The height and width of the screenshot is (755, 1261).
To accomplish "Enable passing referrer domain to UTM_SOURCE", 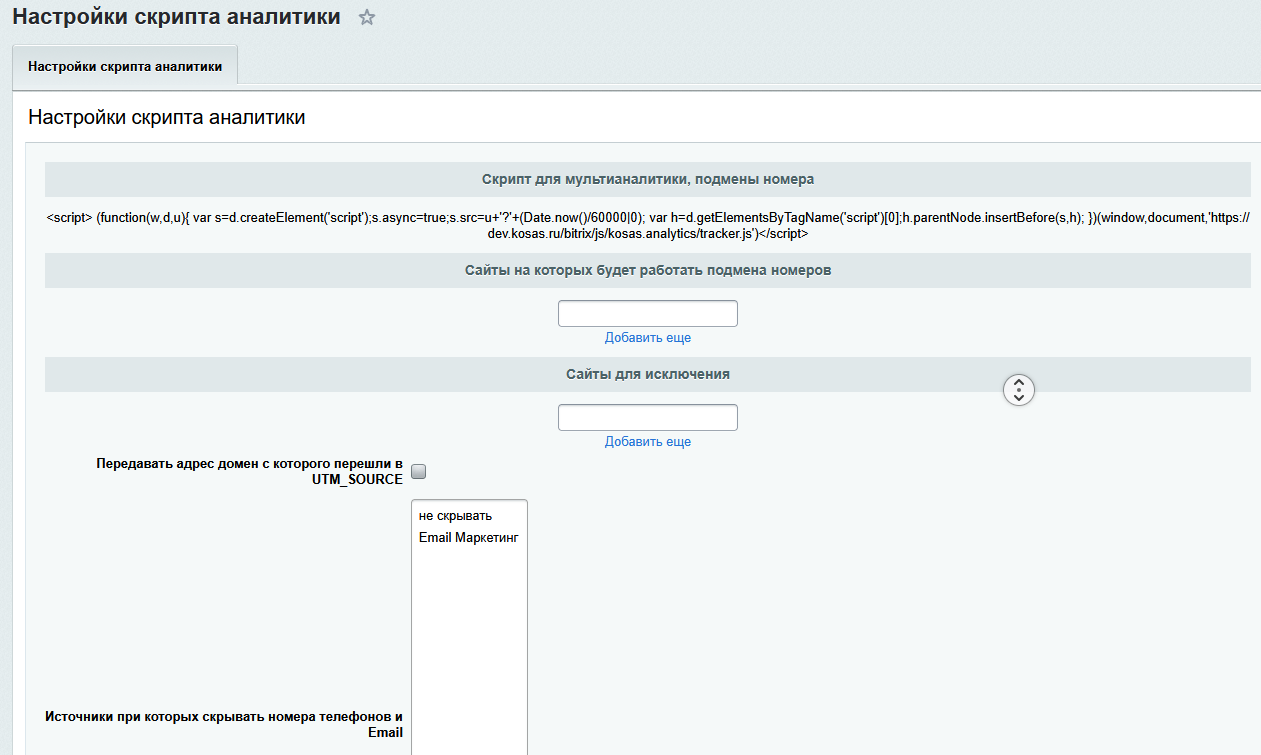I will pyautogui.click(x=419, y=471).
